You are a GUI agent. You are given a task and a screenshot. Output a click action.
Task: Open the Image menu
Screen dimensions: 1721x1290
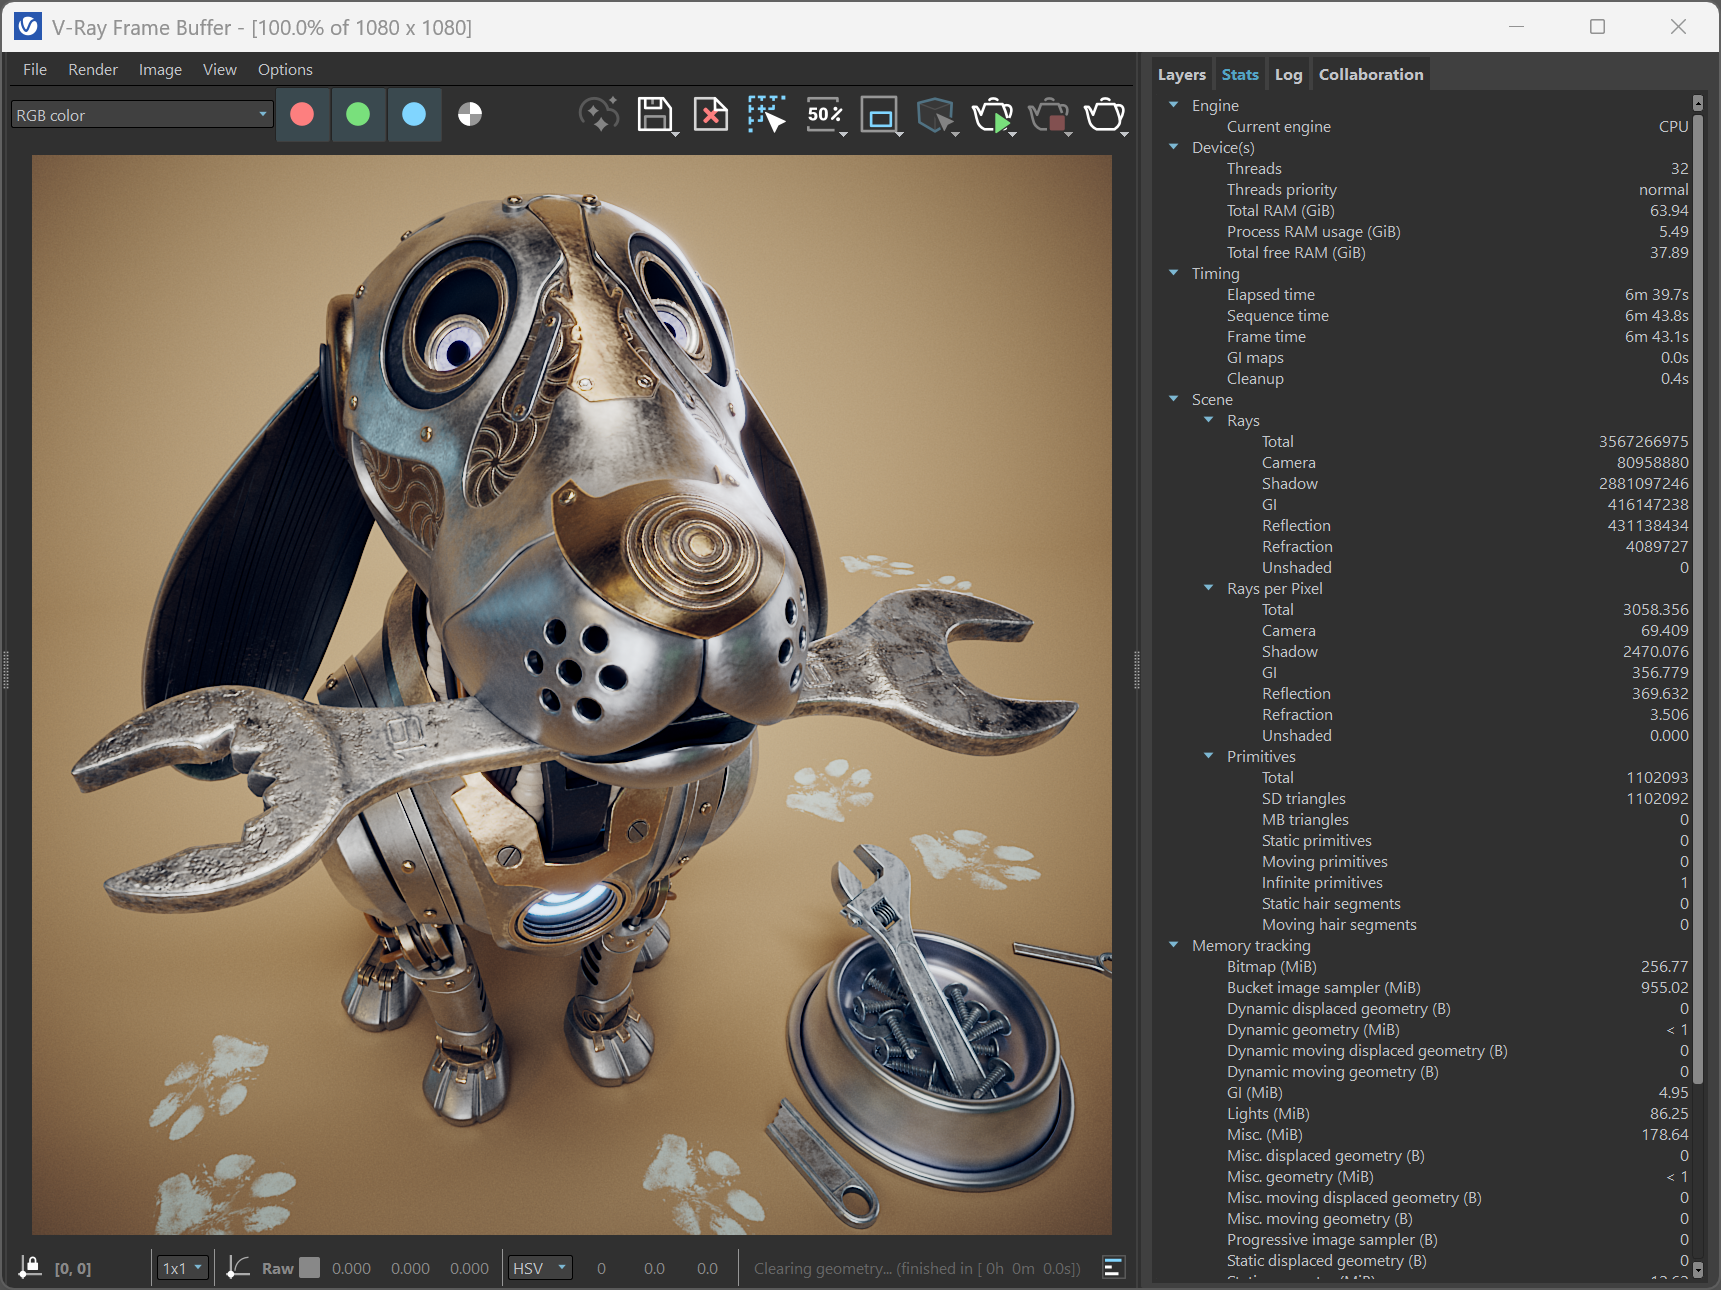(x=160, y=69)
